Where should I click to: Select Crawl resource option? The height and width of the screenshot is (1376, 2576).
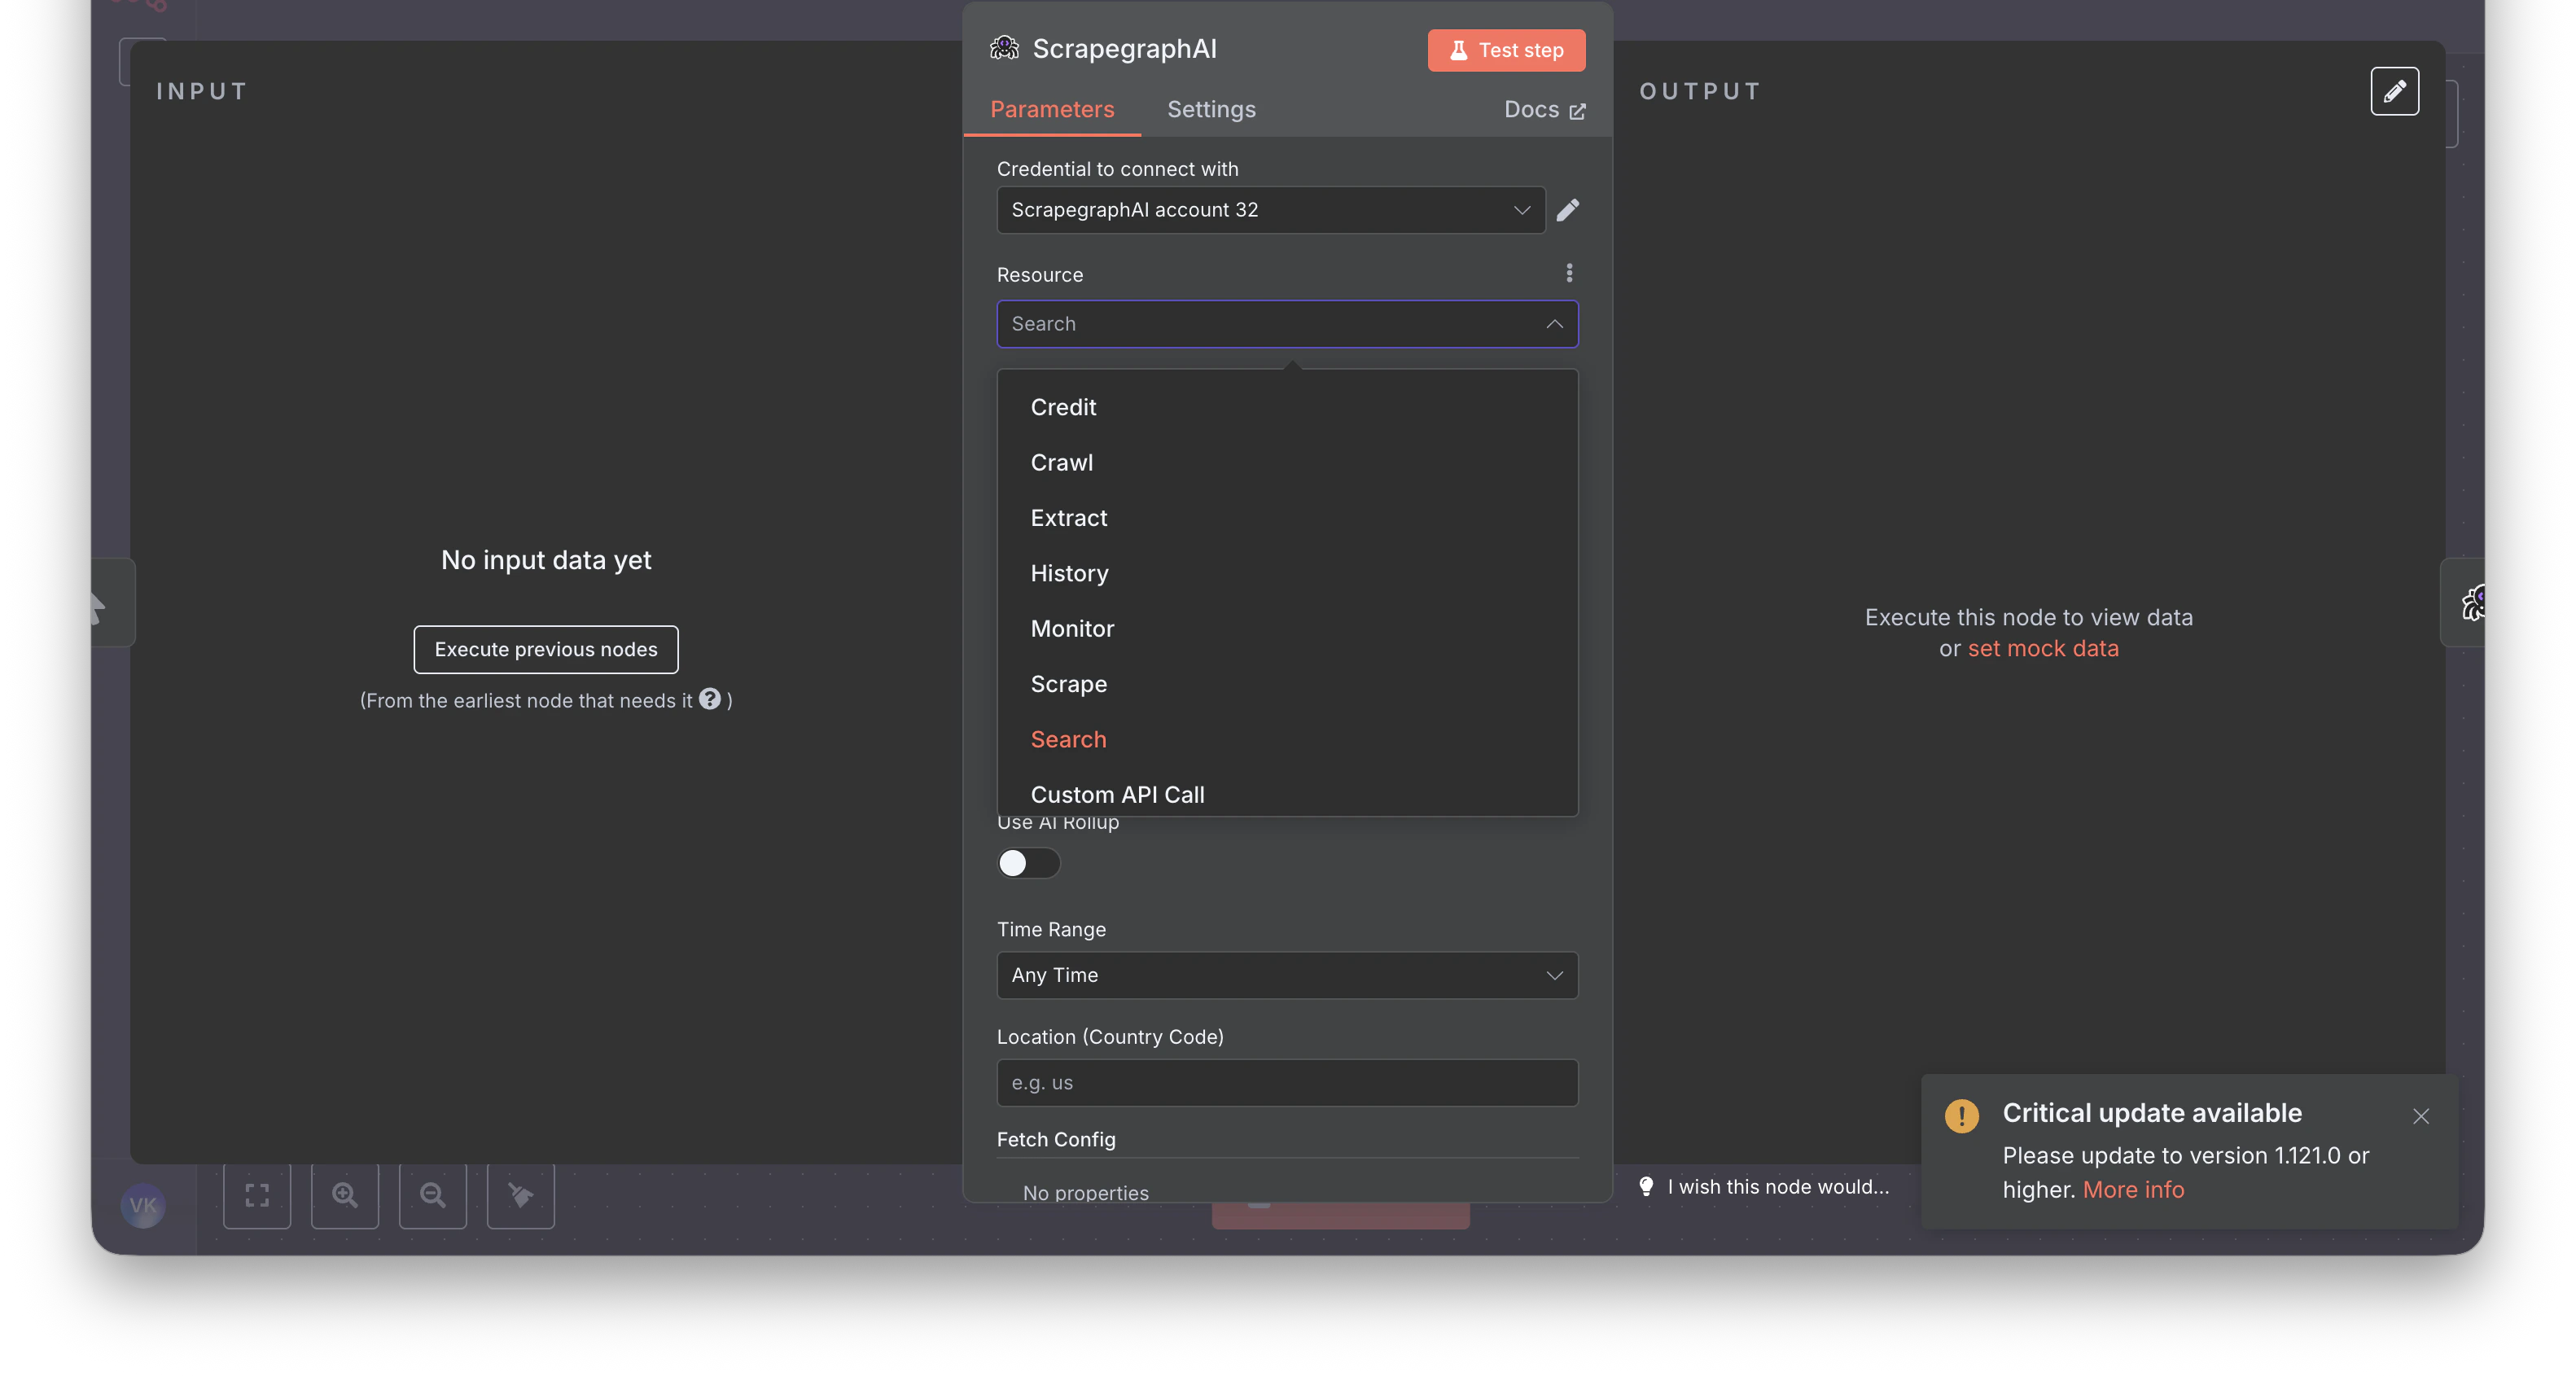click(1287, 462)
